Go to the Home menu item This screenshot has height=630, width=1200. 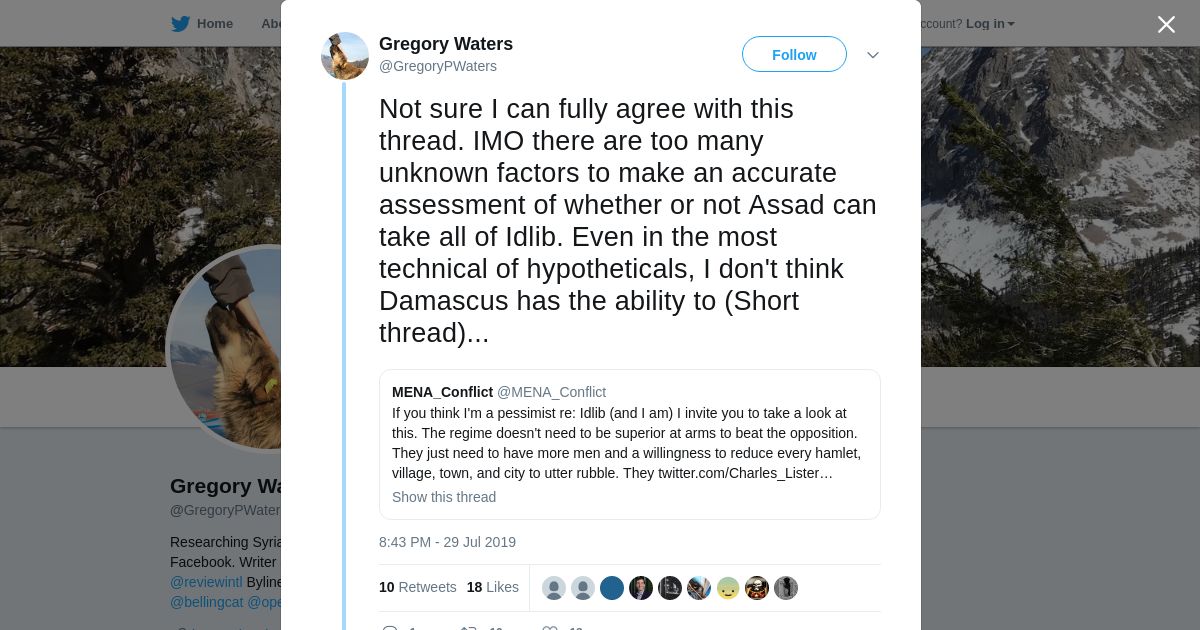point(215,24)
